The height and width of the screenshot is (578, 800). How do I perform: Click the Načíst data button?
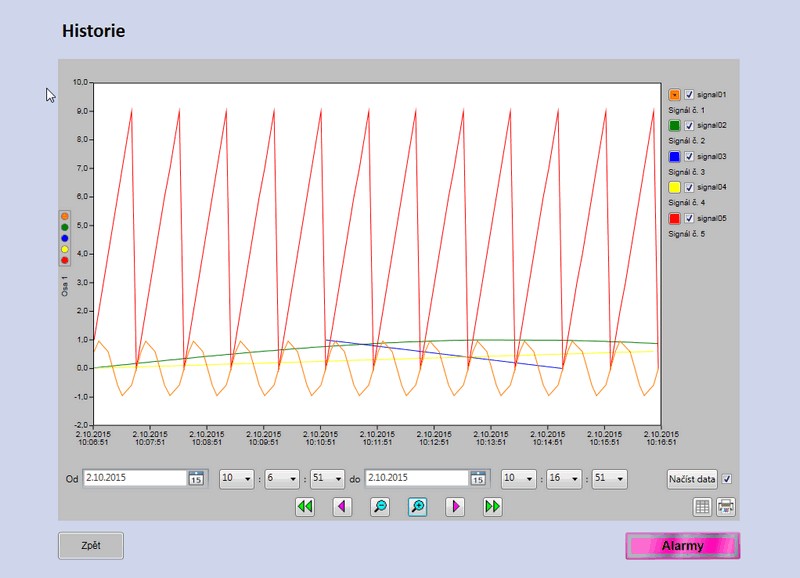click(x=692, y=479)
